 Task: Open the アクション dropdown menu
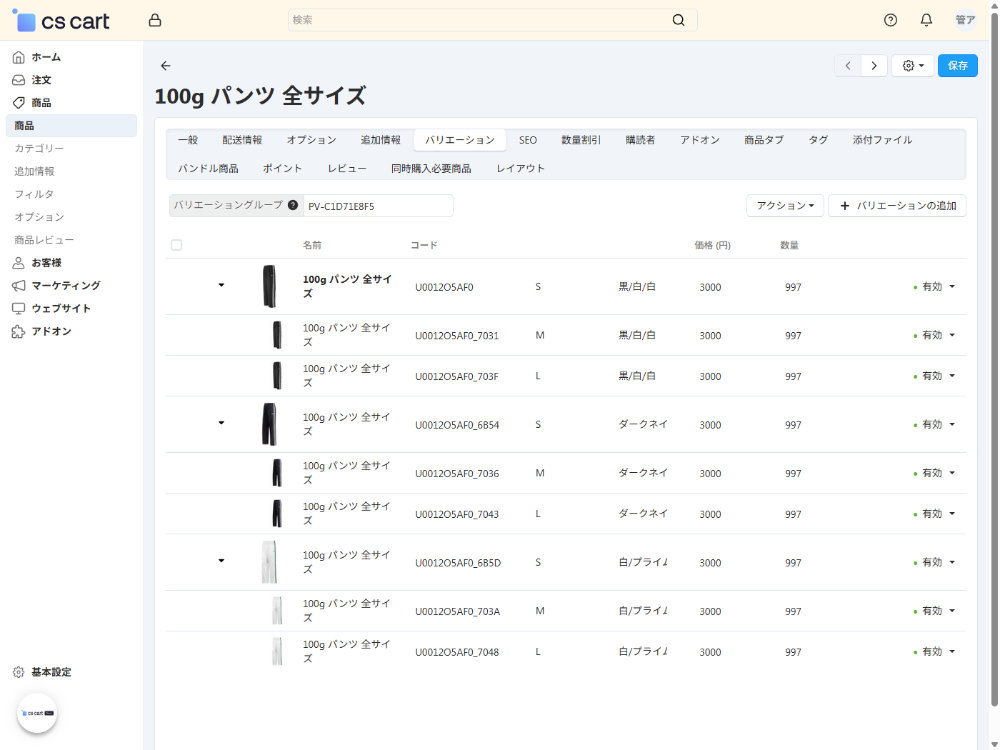point(784,205)
